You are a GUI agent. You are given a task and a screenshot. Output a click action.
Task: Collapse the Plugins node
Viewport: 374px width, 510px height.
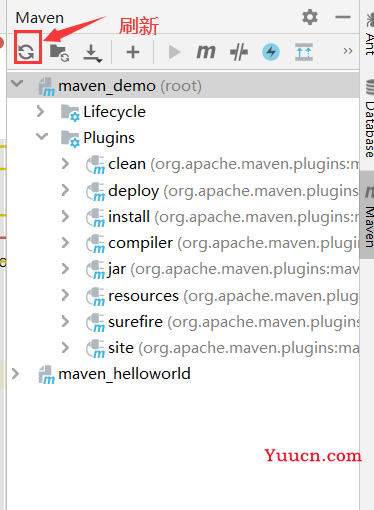[42, 136]
